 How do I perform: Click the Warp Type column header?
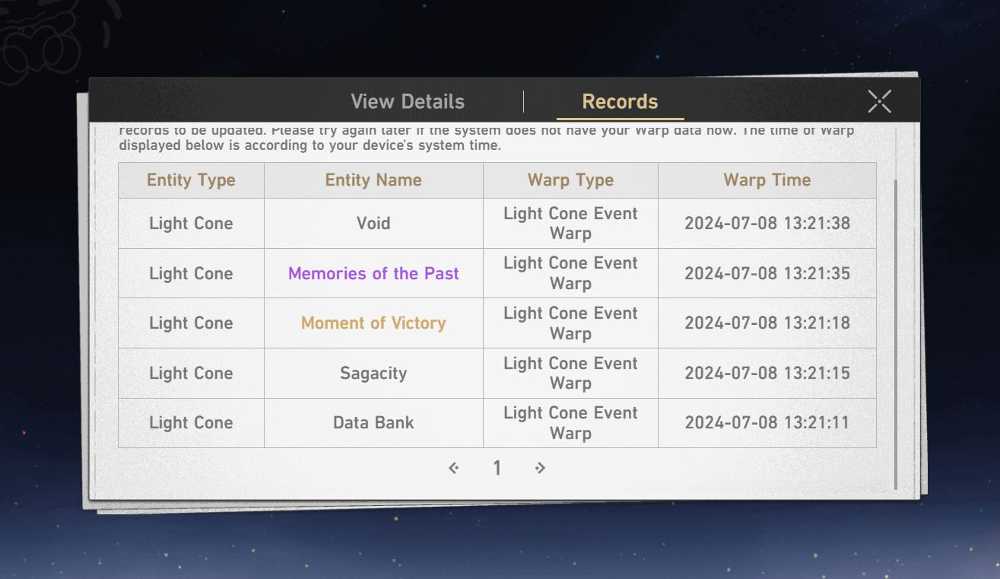pyautogui.click(x=571, y=180)
